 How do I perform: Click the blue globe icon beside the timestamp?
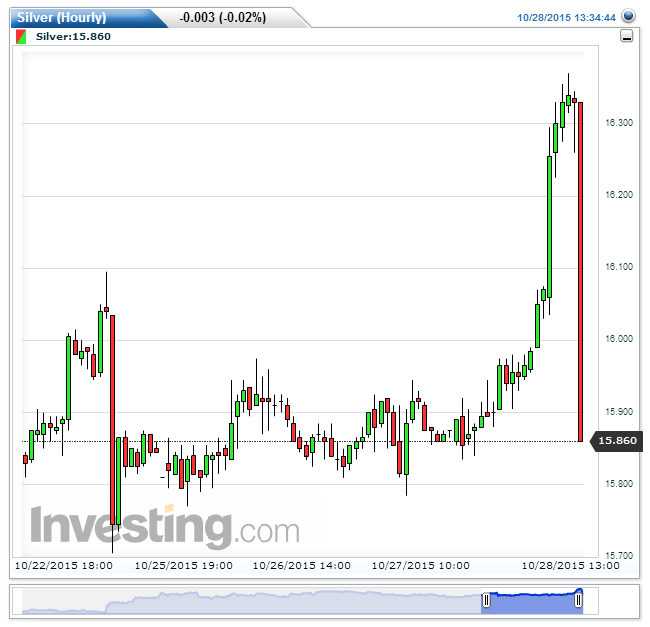click(628, 16)
